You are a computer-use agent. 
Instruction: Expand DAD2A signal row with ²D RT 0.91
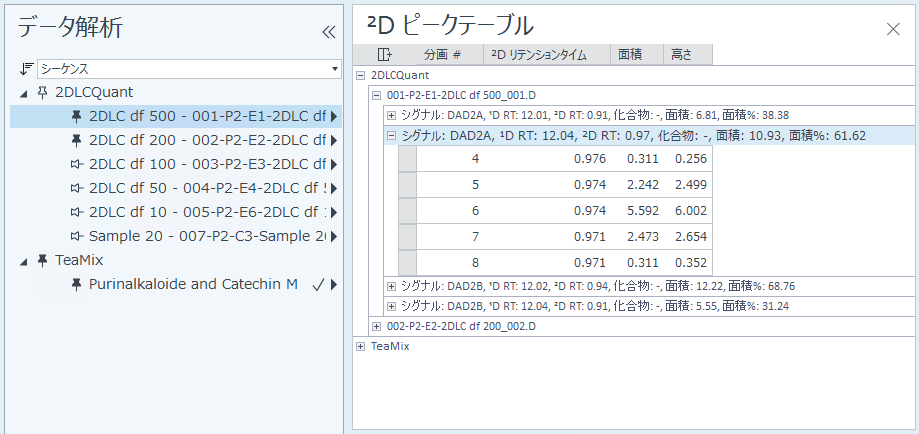click(392, 115)
